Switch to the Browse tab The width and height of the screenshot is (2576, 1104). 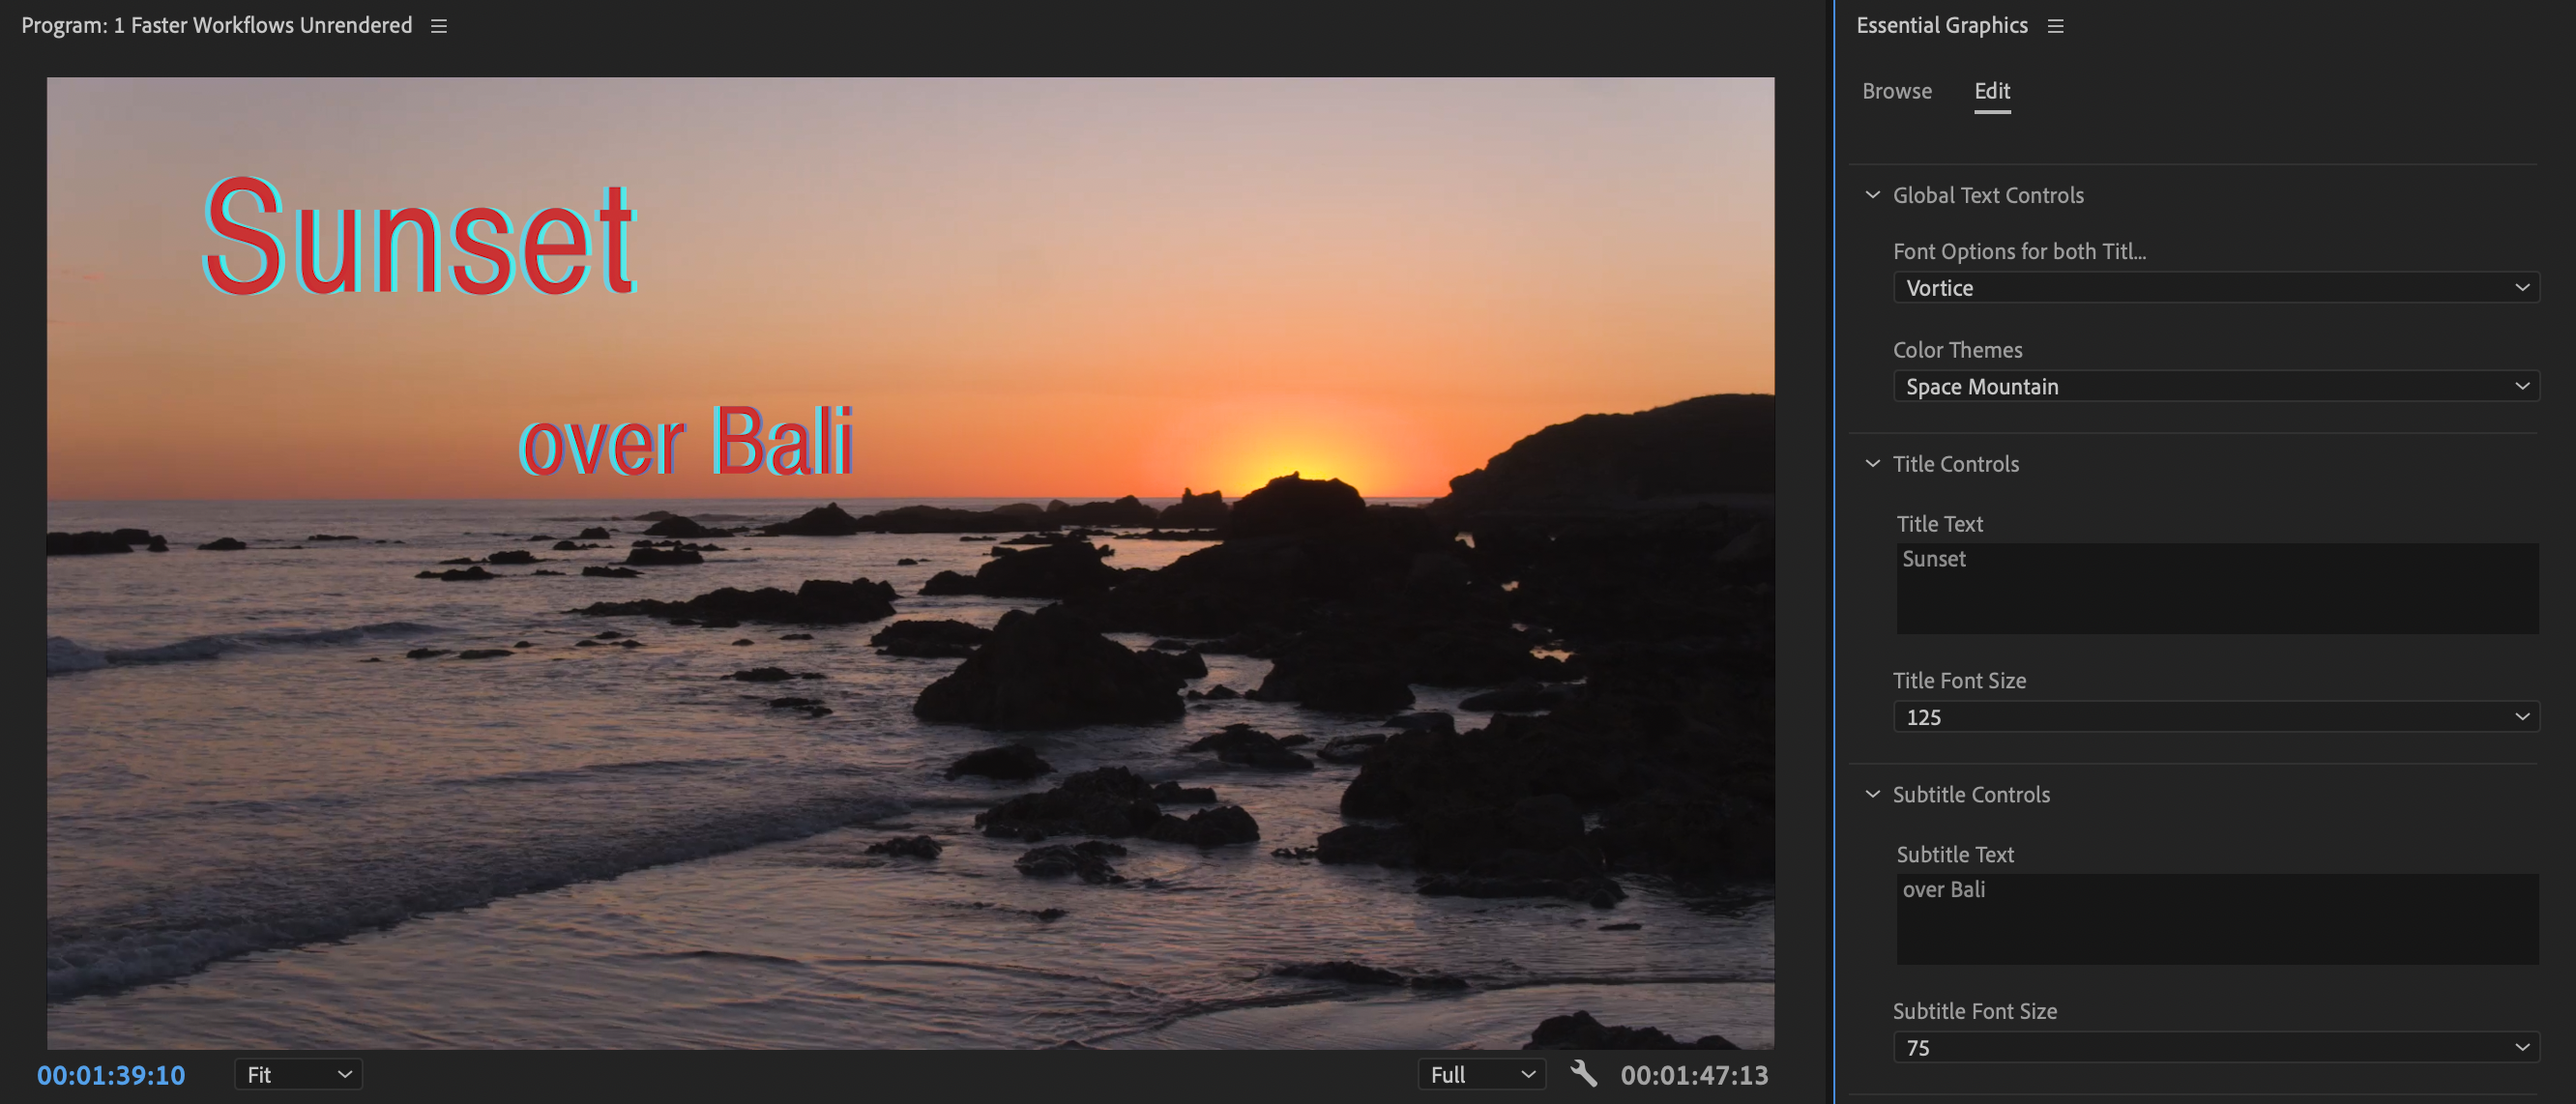tap(1896, 90)
